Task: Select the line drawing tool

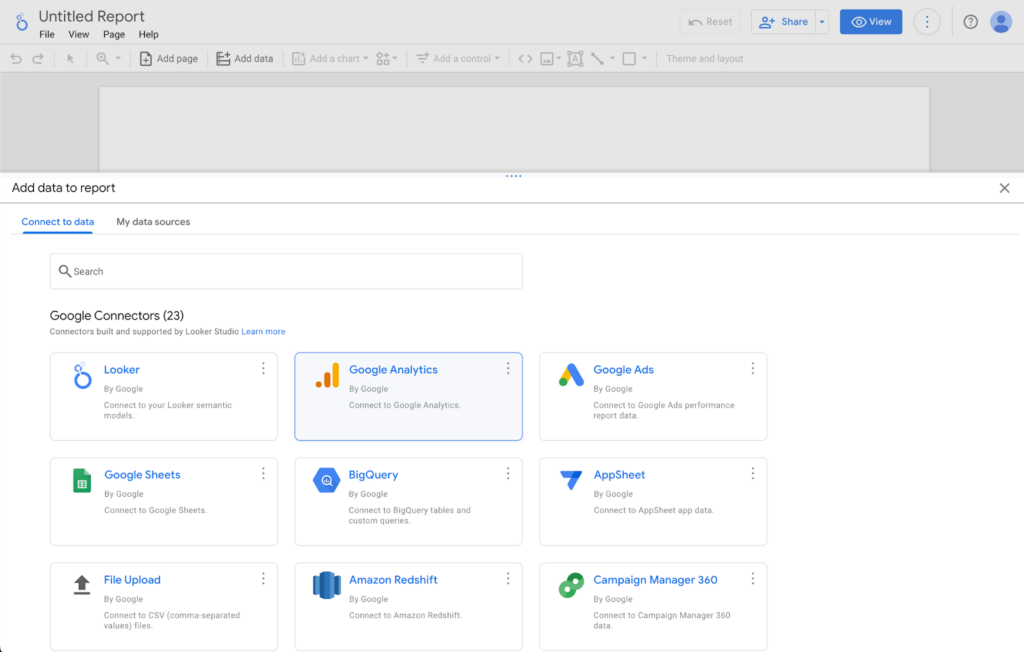Action: (597, 59)
